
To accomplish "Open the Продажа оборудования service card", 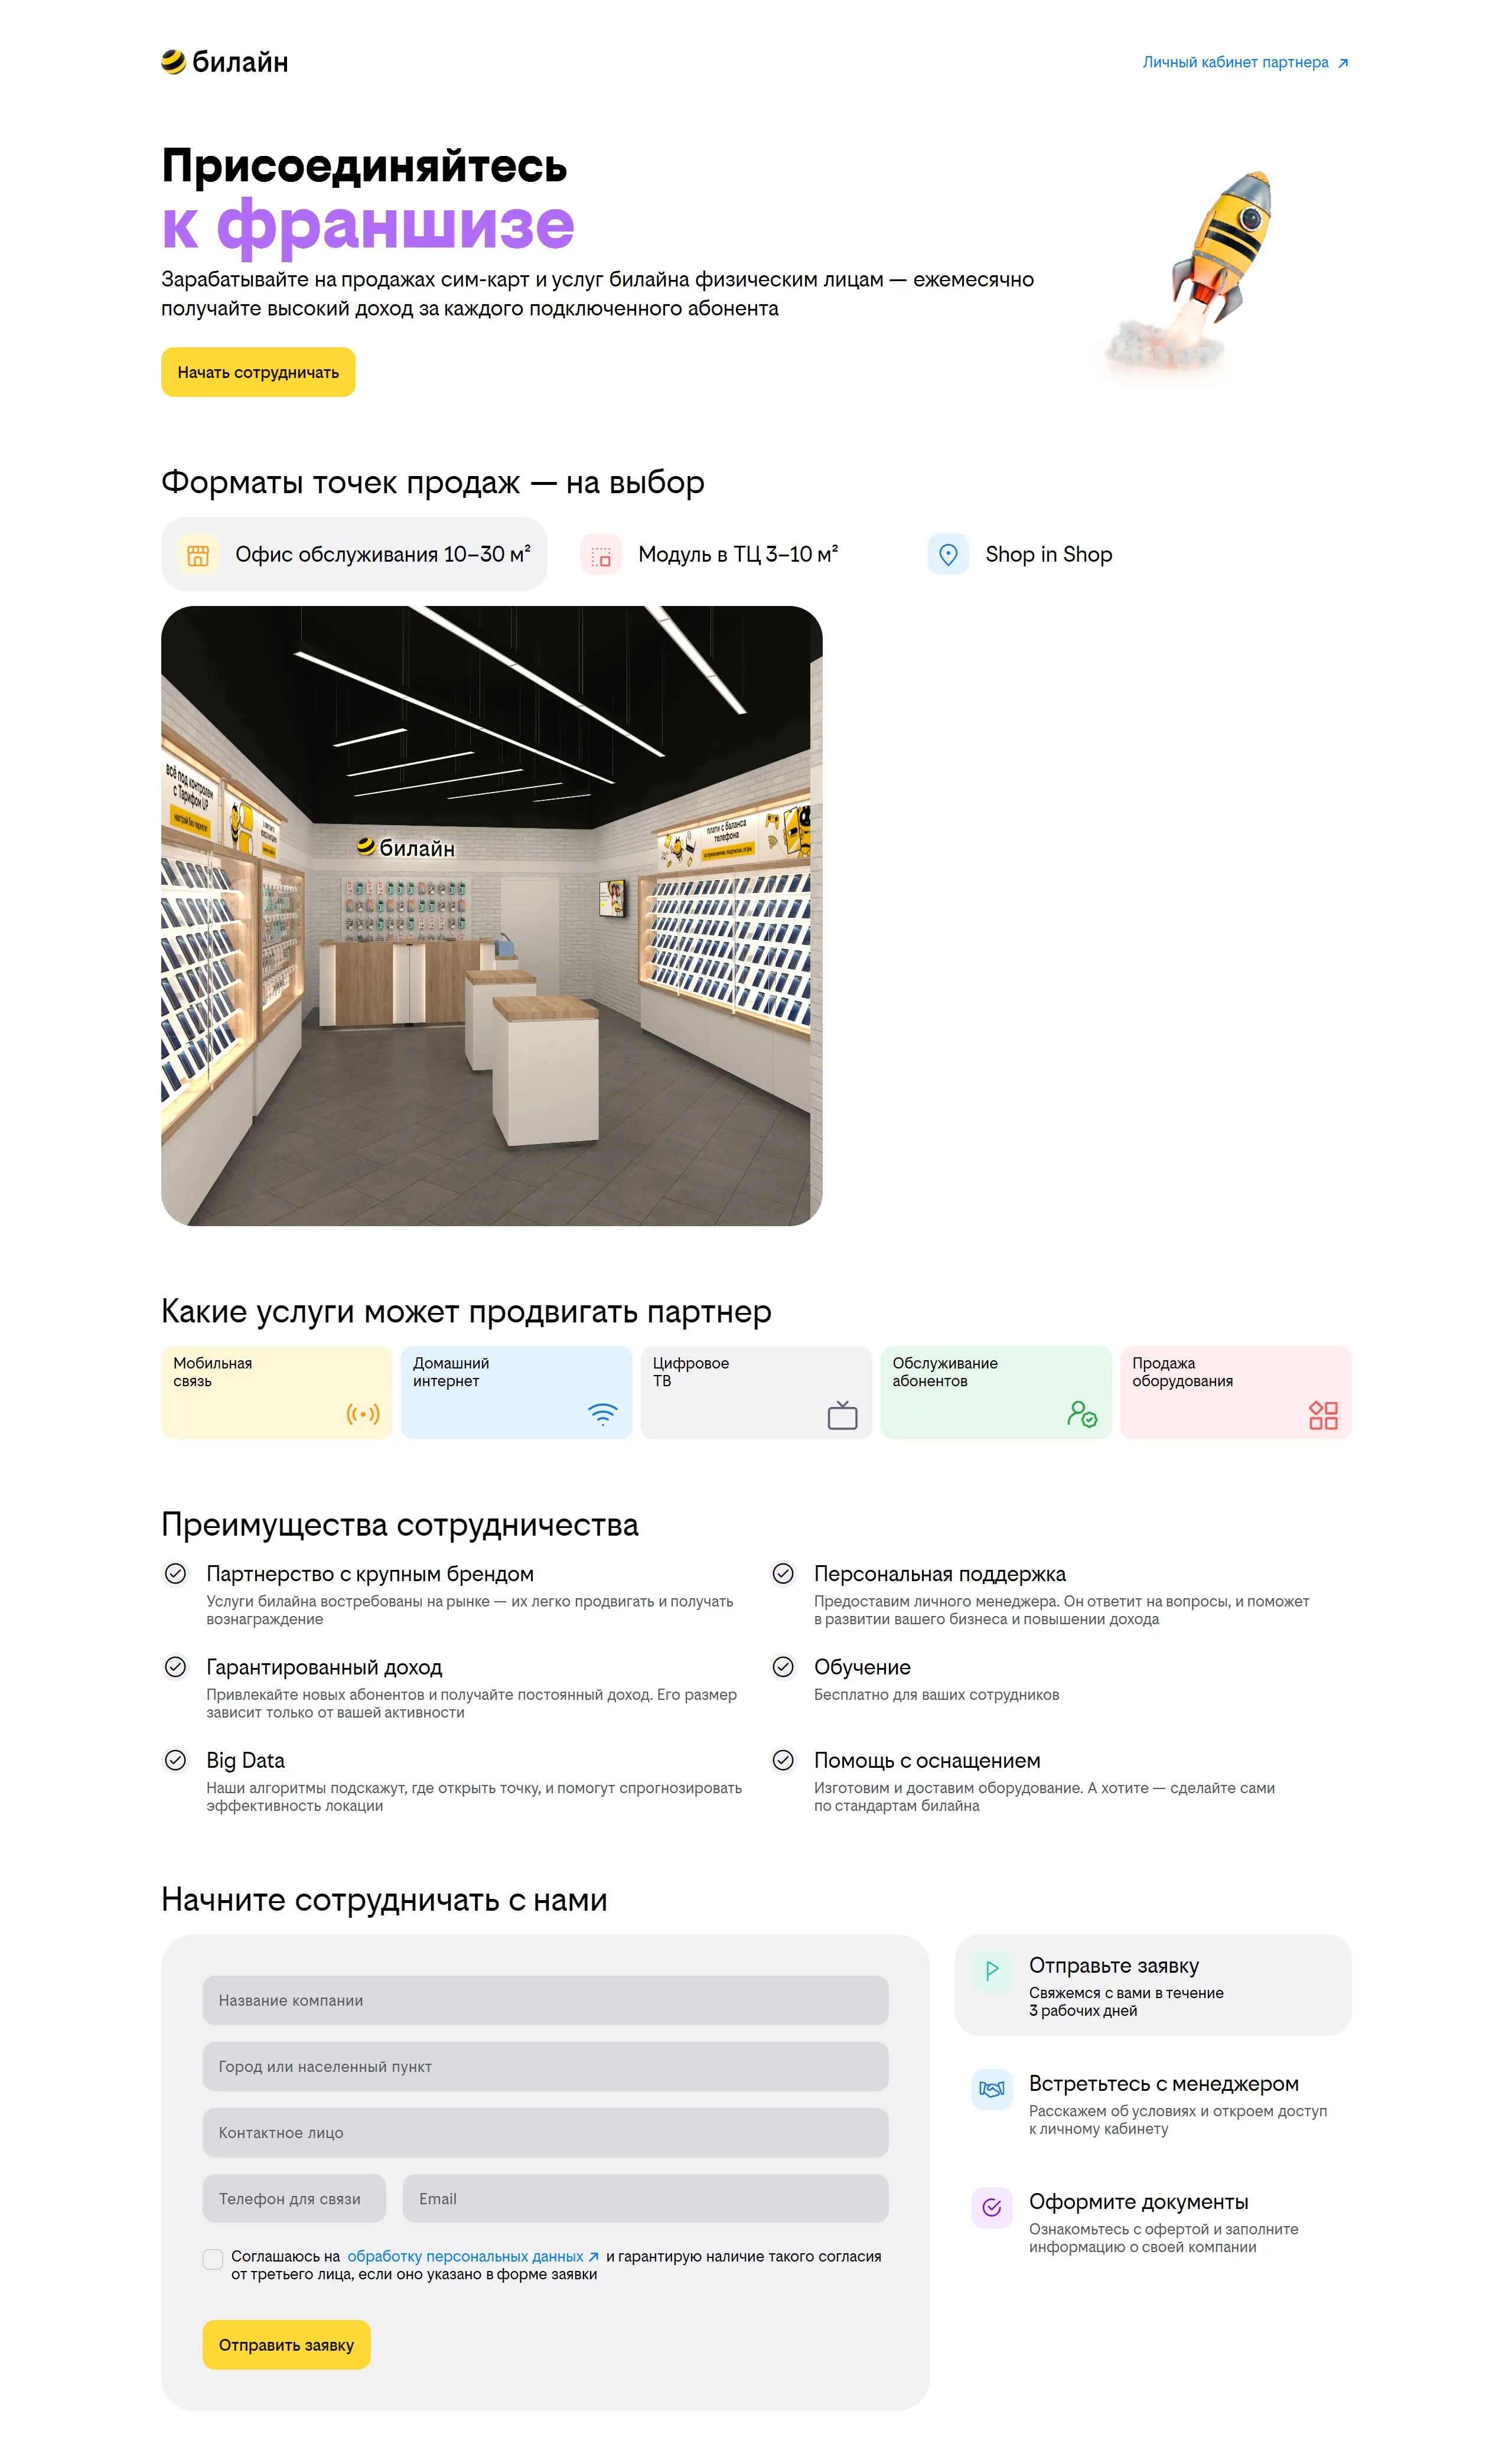I will pos(1236,1393).
